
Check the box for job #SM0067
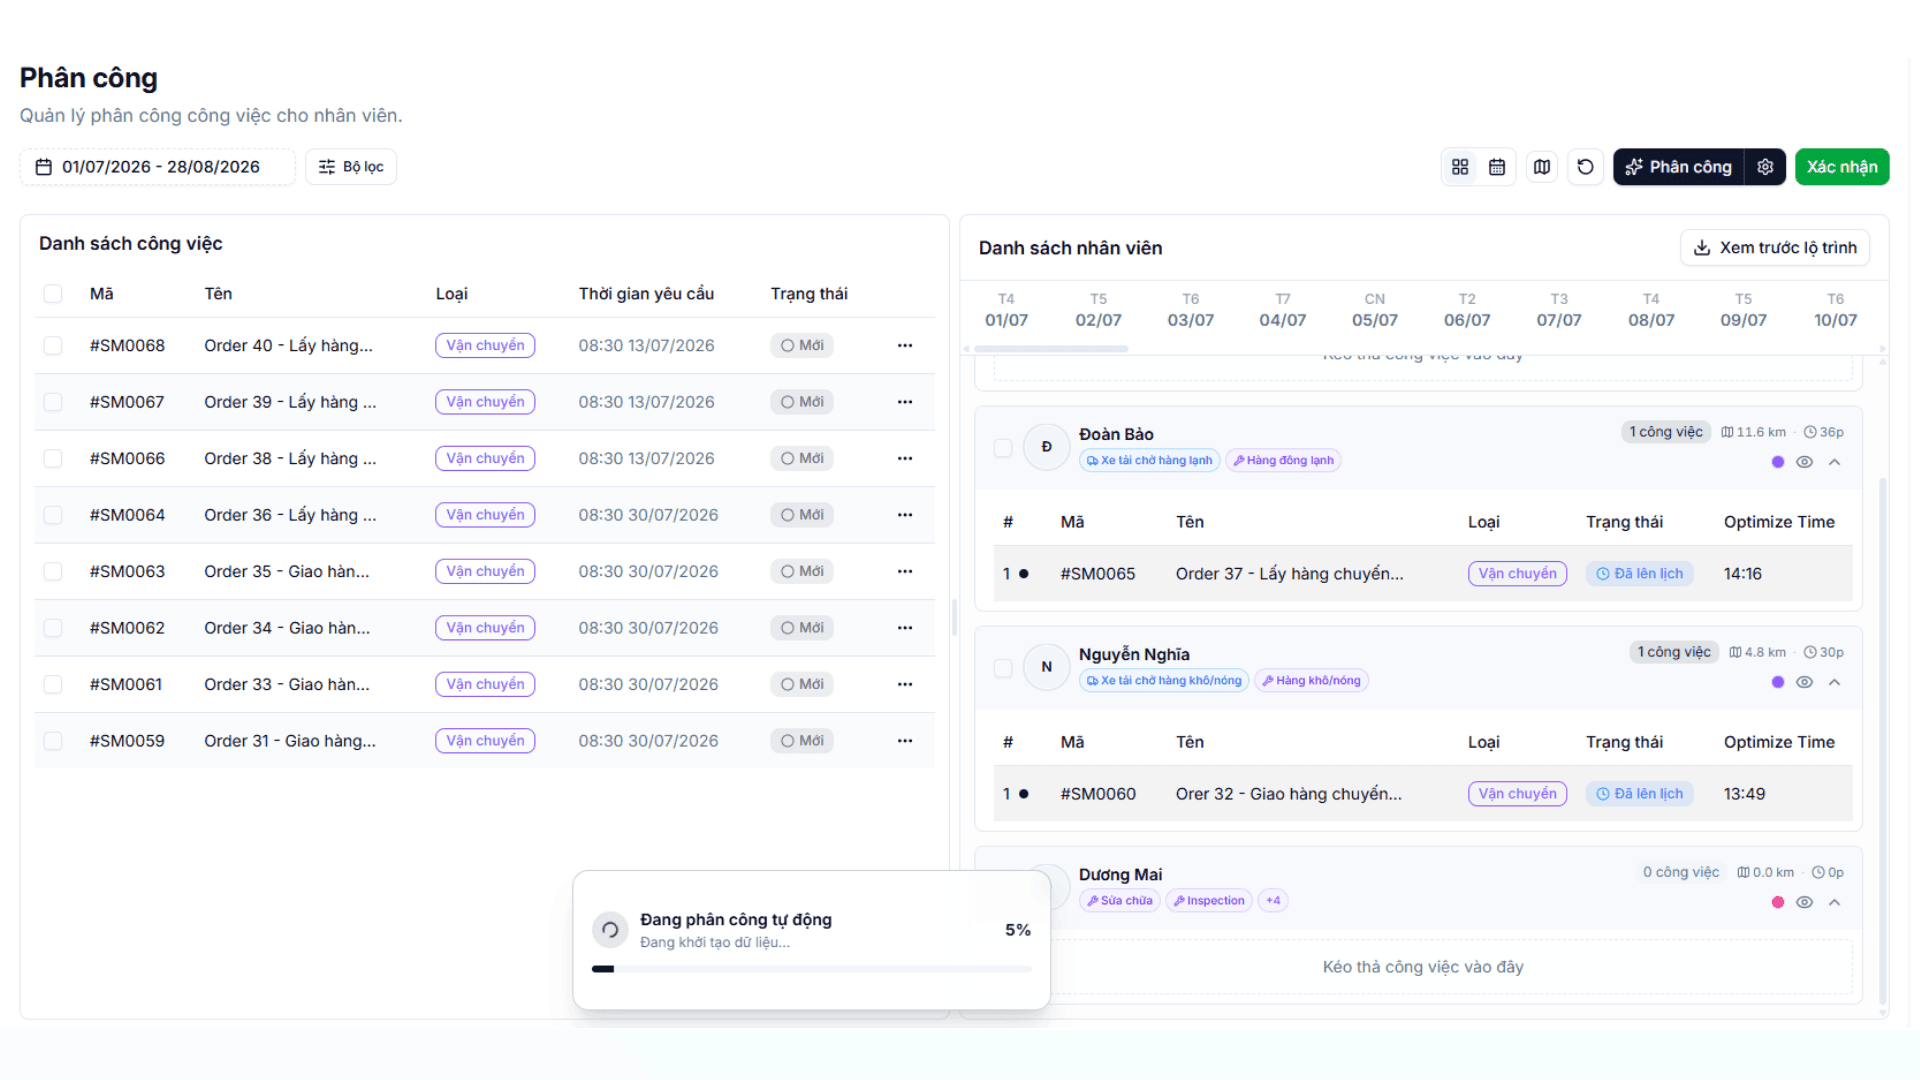point(53,402)
